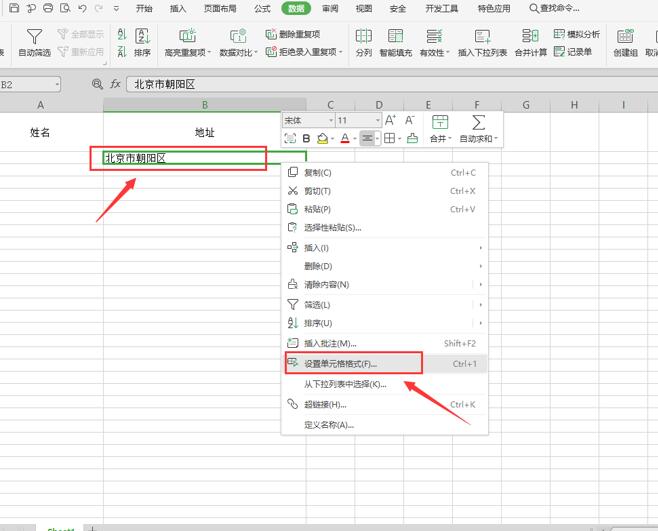Expand the 拒绝录入重复项 dropdown
Image resolution: width=658 pixels, height=531 pixels.
(x=341, y=52)
